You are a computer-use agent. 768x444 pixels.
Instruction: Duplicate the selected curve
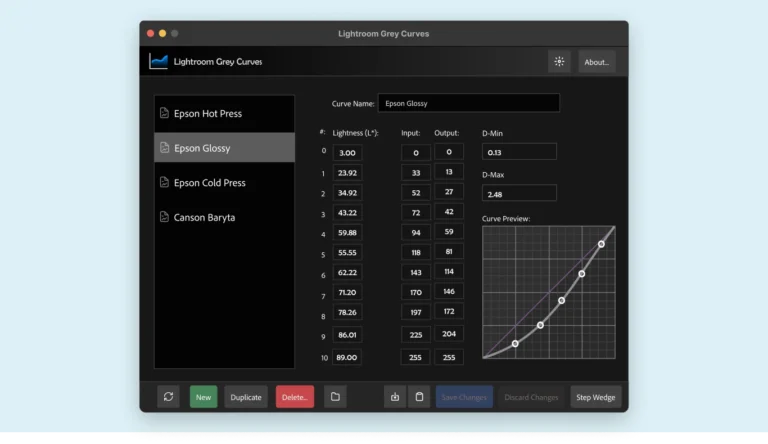coord(246,396)
